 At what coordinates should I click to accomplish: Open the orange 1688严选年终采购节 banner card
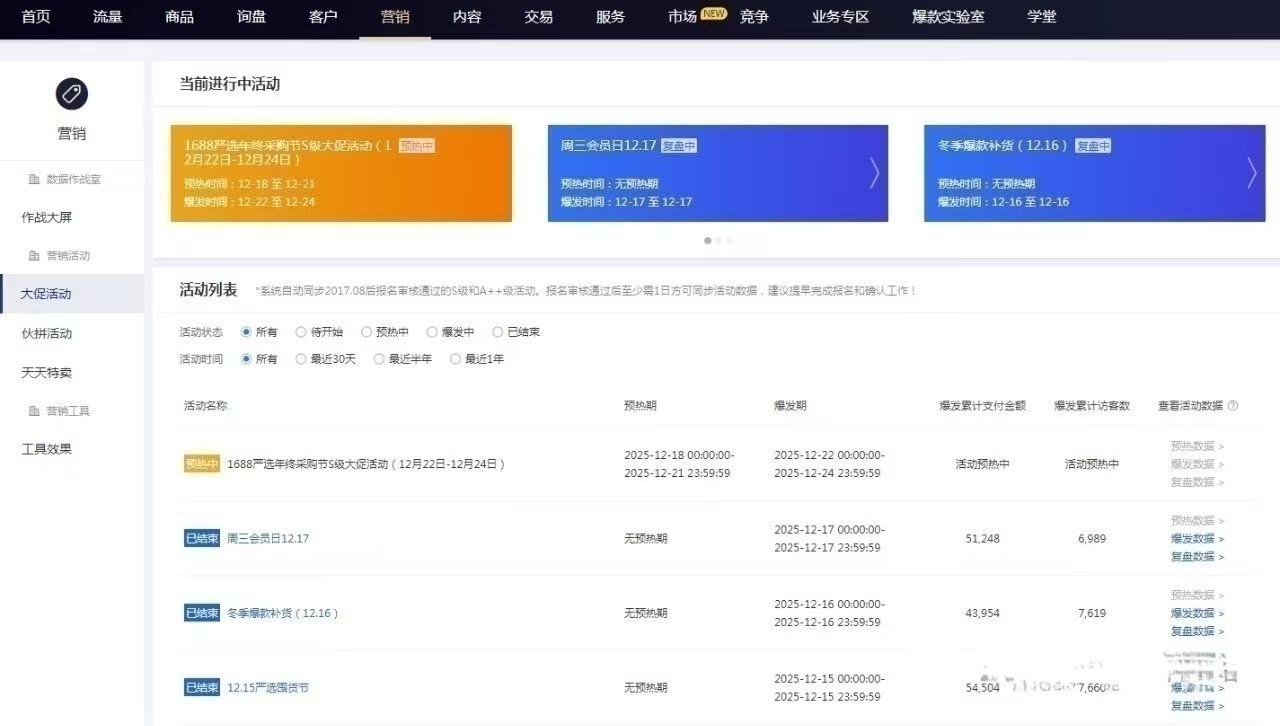(341, 173)
